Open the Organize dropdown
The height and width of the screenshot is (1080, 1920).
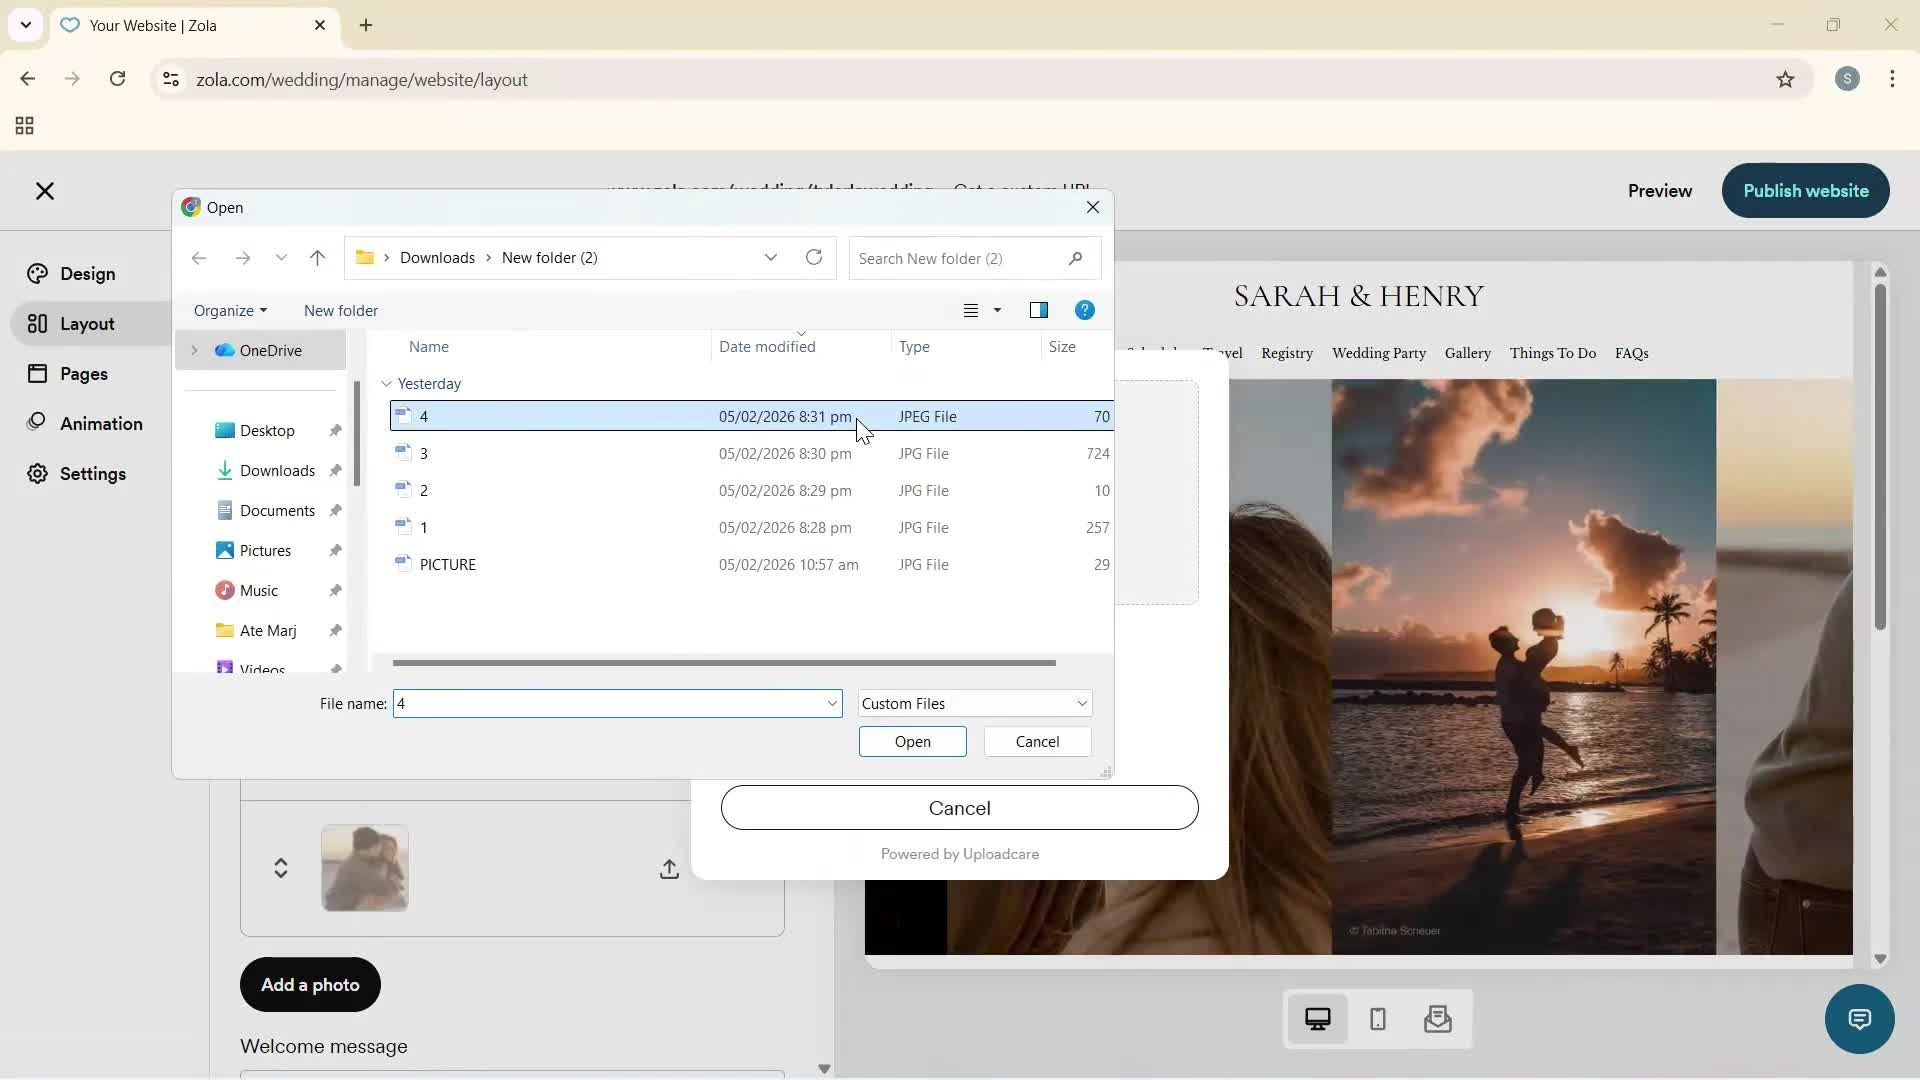[x=230, y=310]
